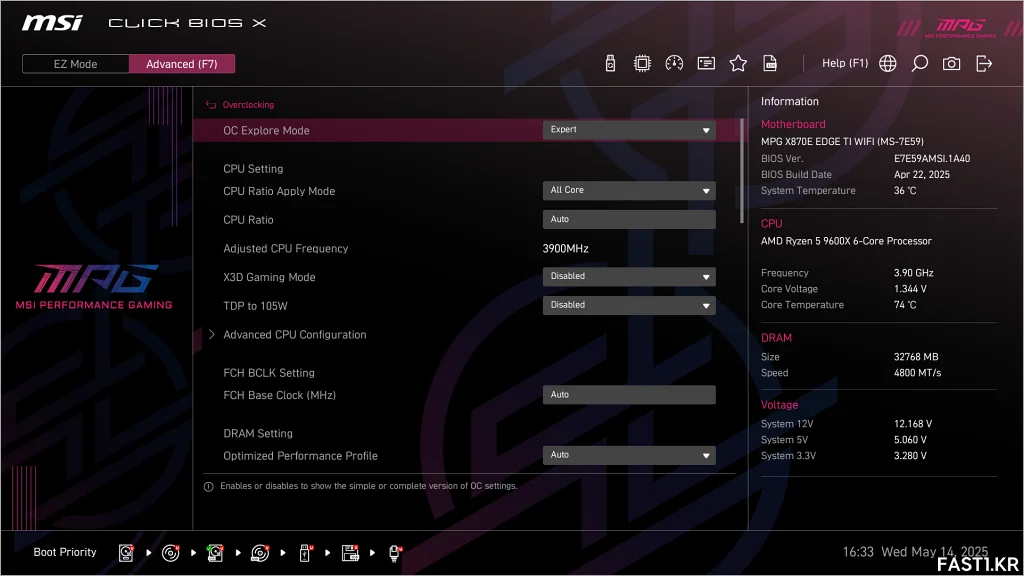Click the info icon beside the help description
This screenshot has width=1024, height=576.
point(208,487)
